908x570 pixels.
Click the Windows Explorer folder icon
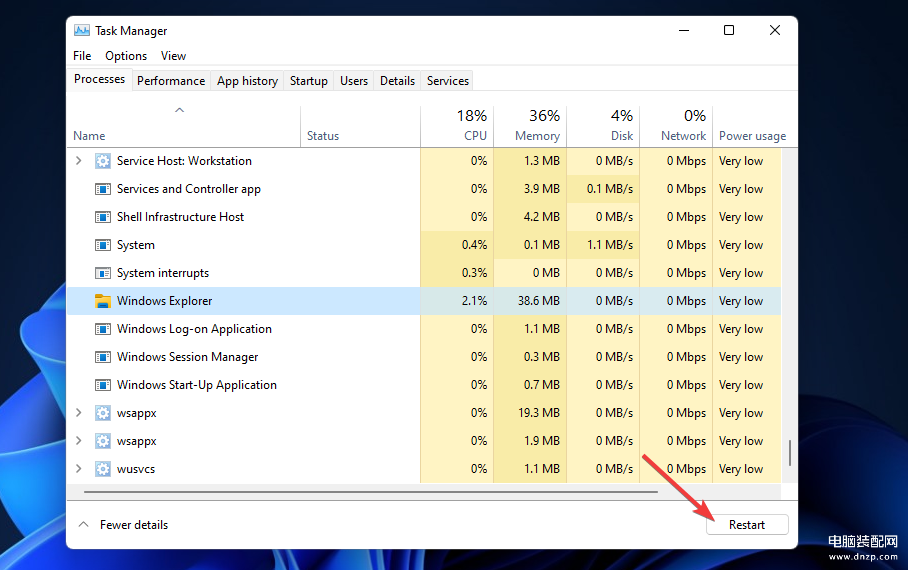[103, 301]
